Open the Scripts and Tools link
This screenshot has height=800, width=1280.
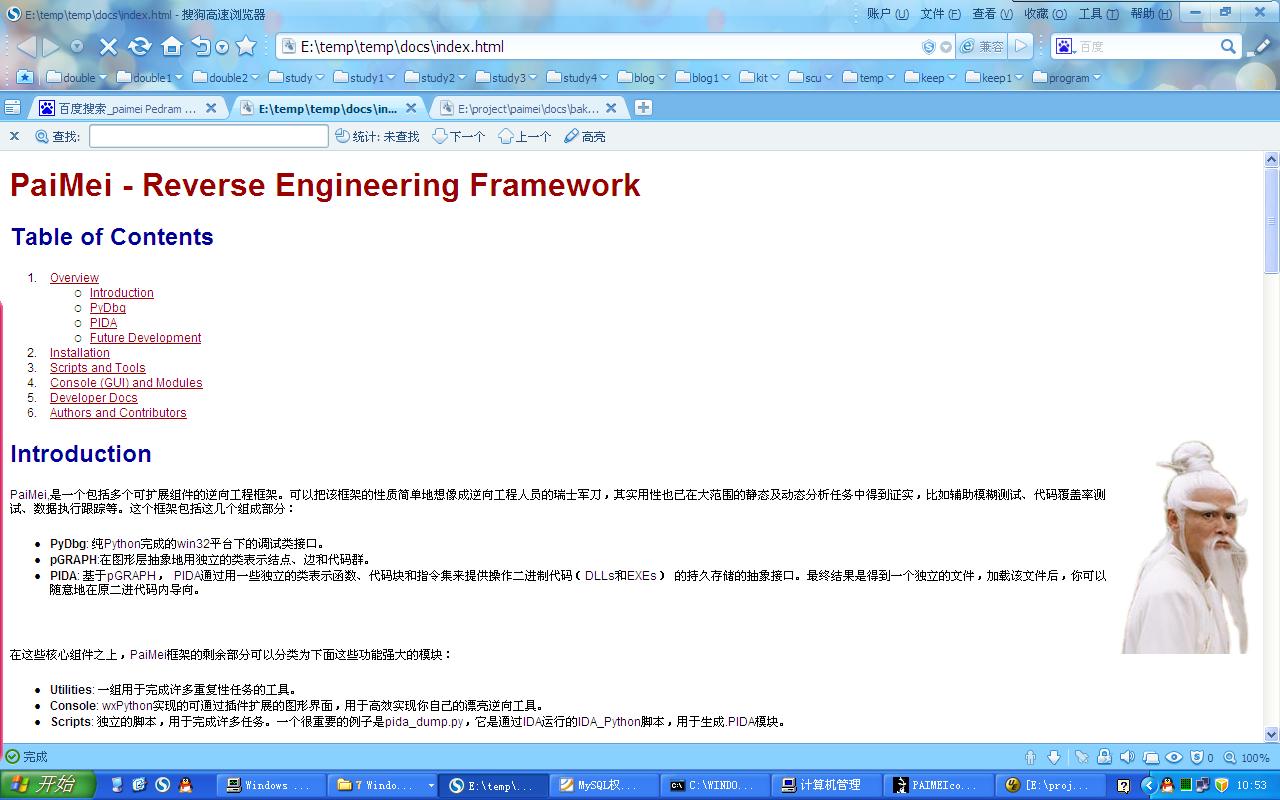pos(97,368)
